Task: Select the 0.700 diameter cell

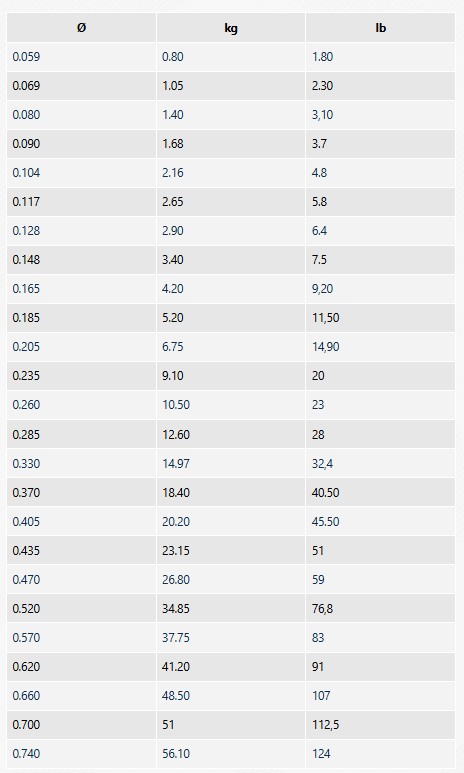Action: pos(81,725)
